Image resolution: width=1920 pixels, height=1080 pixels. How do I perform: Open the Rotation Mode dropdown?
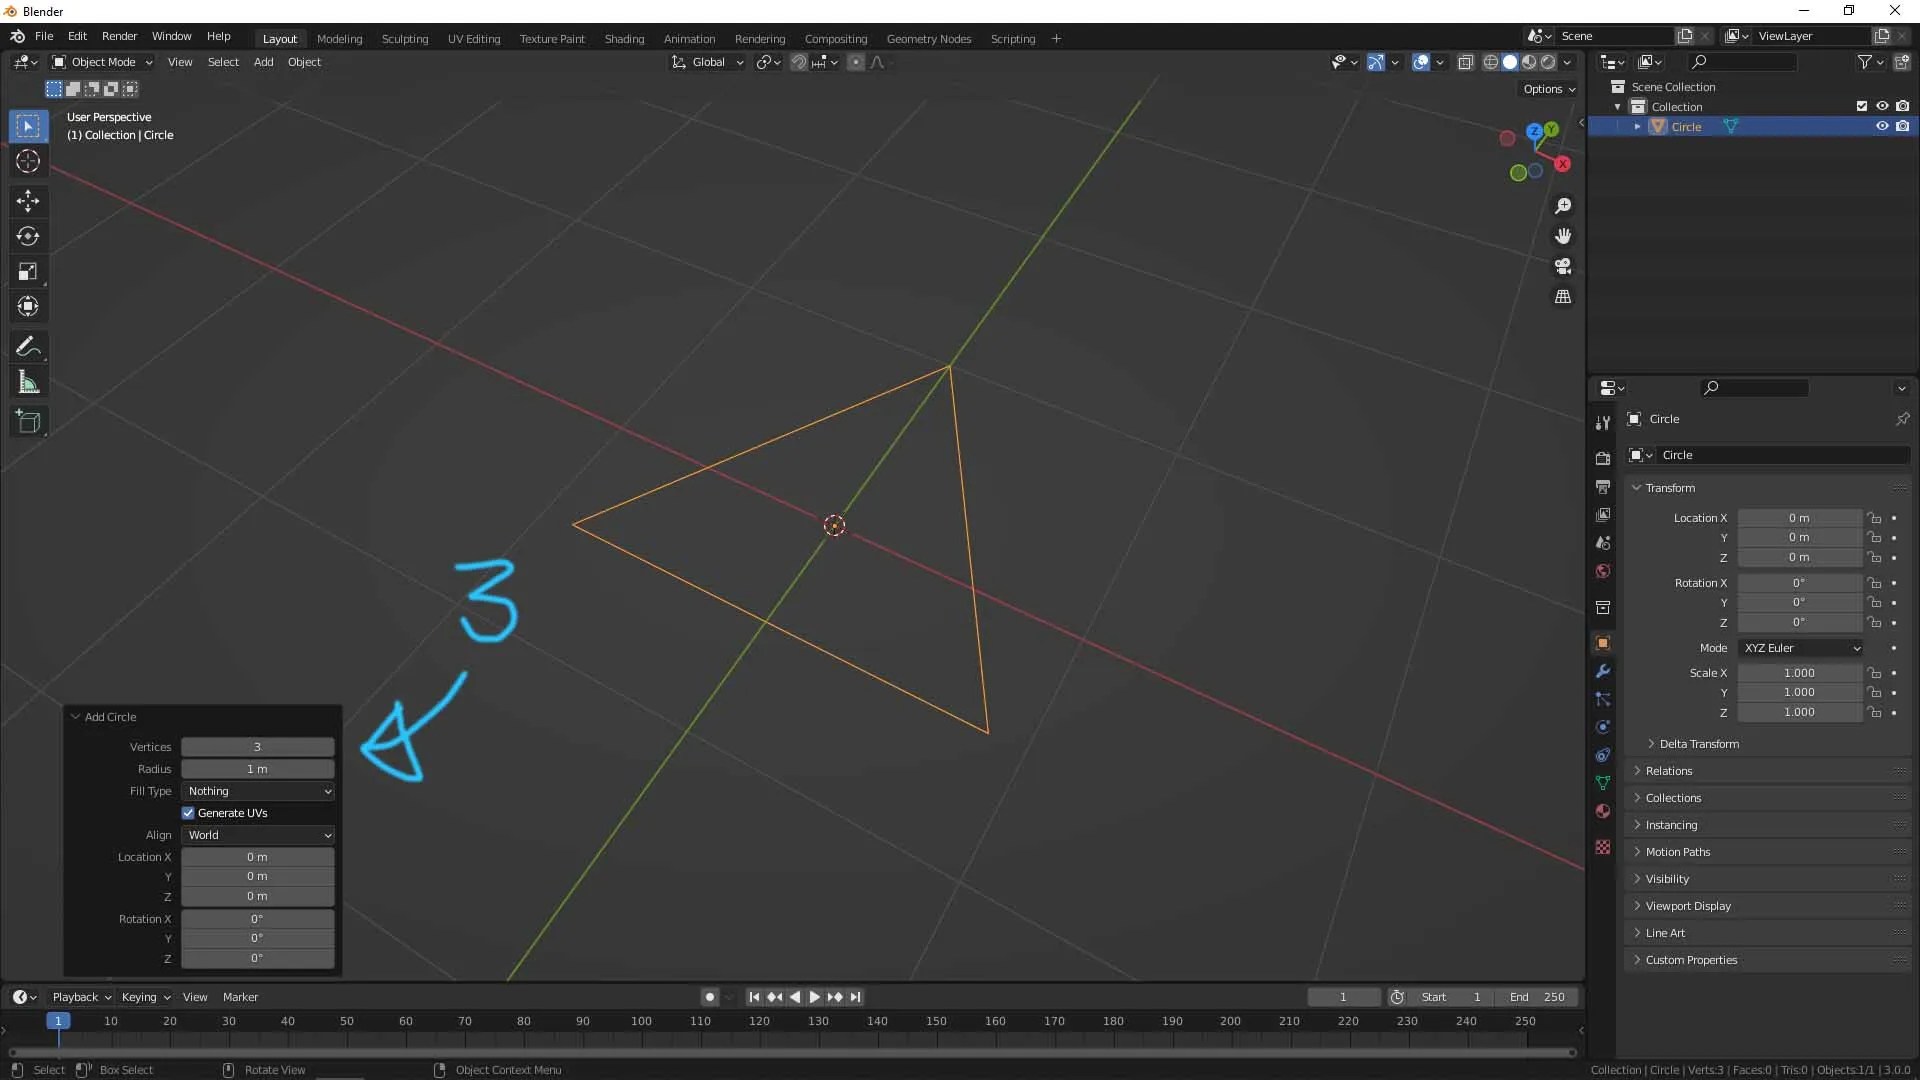tap(1800, 648)
